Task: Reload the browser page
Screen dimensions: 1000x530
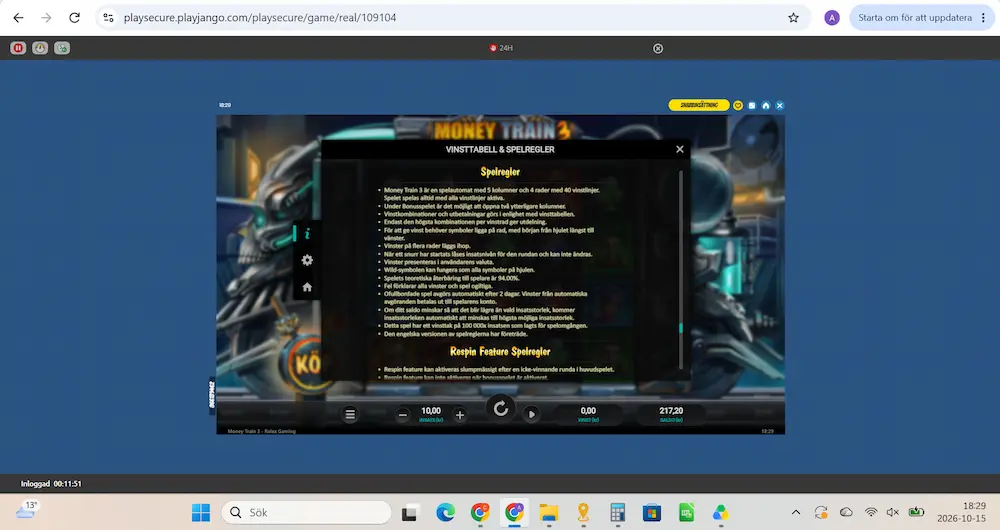Action: click(x=75, y=18)
